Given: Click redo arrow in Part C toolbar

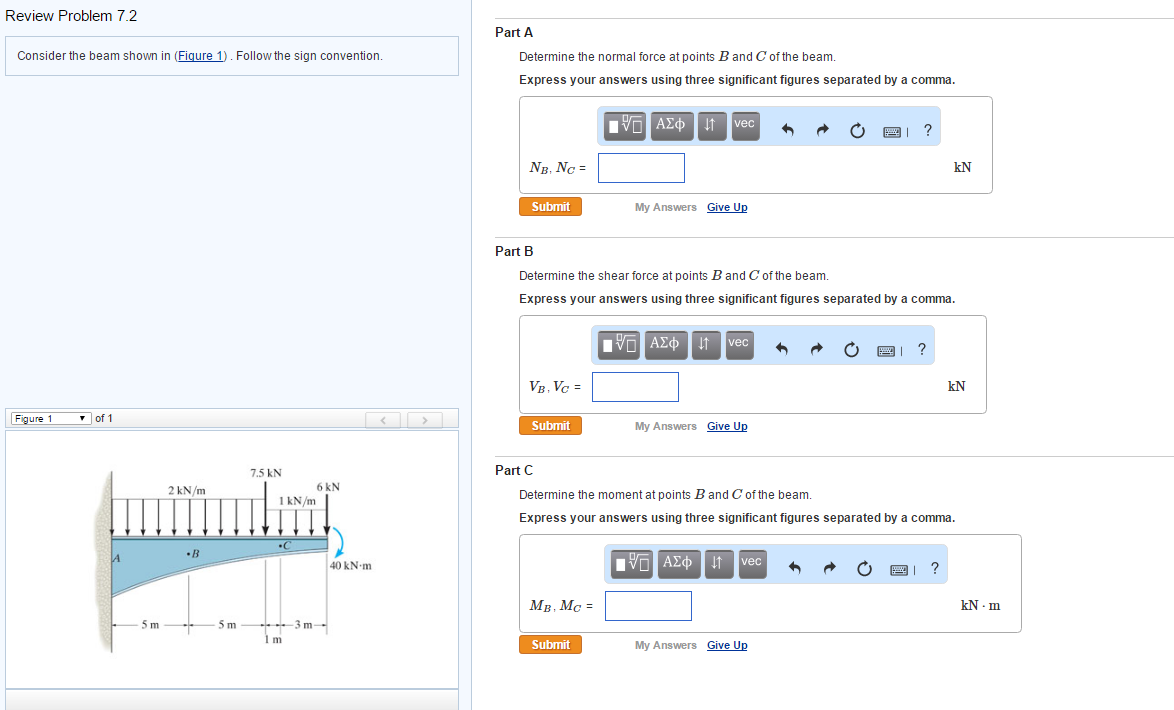Looking at the screenshot, I should click(829, 568).
